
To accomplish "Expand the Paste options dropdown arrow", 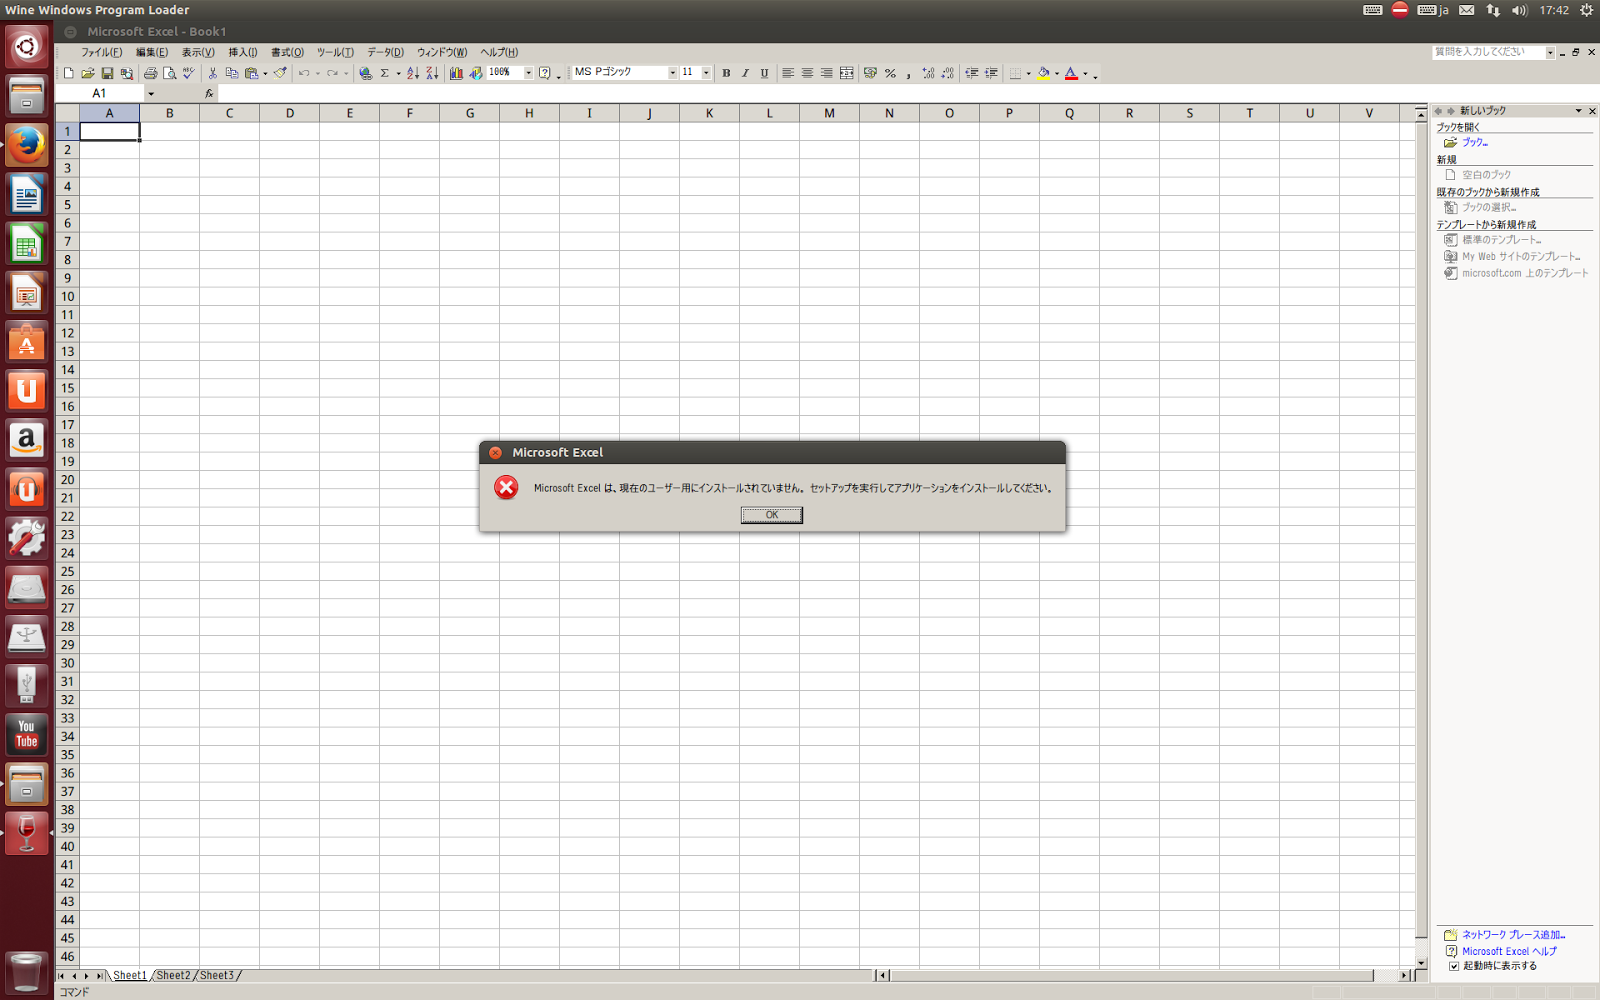I will click(x=265, y=73).
